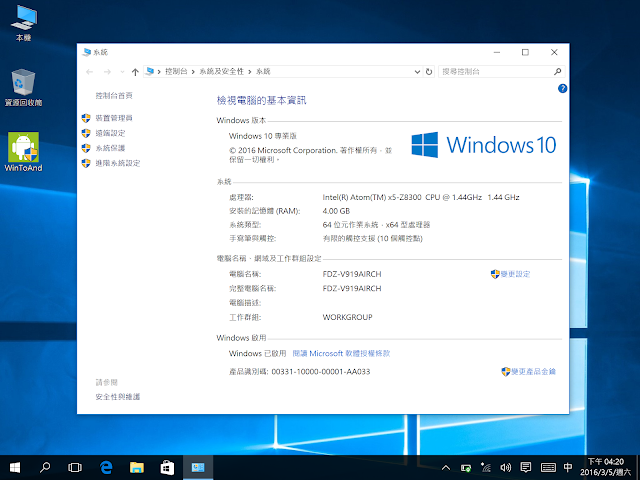Click the system icon in title bar
The width and height of the screenshot is (640, 480).
tap(87, 52)
